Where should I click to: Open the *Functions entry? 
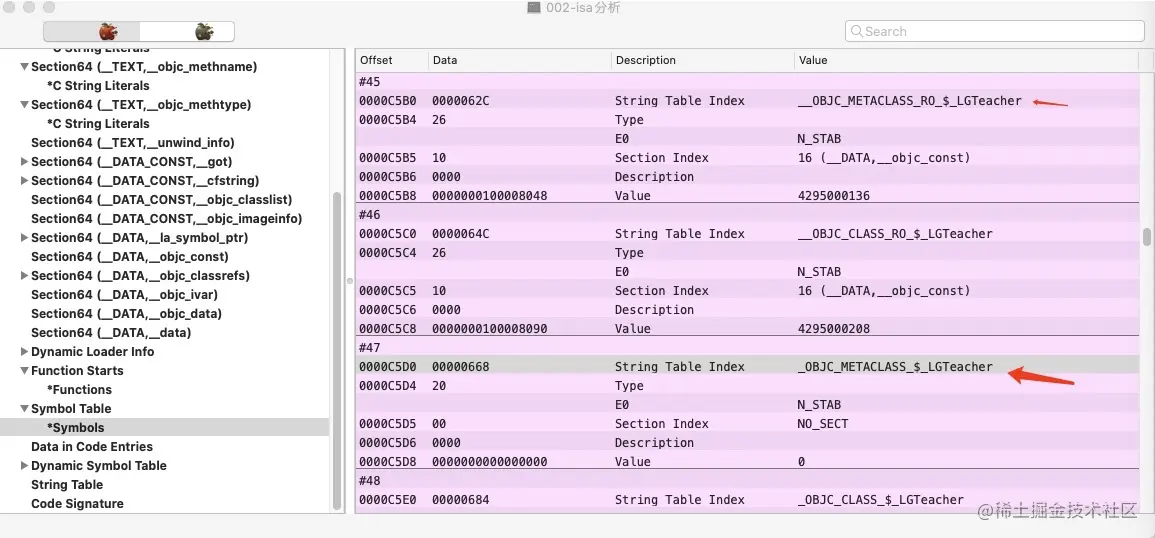80,390
